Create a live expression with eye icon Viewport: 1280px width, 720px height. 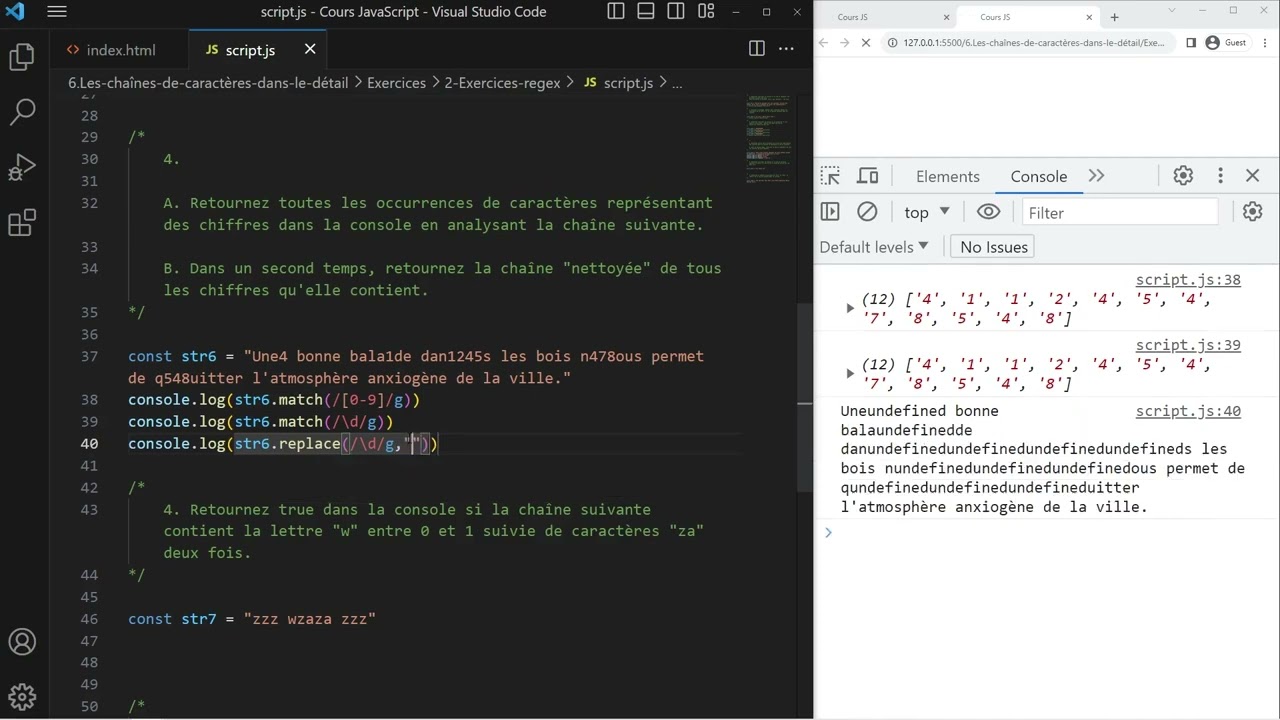pyautogui.click(x=988, y=212)
